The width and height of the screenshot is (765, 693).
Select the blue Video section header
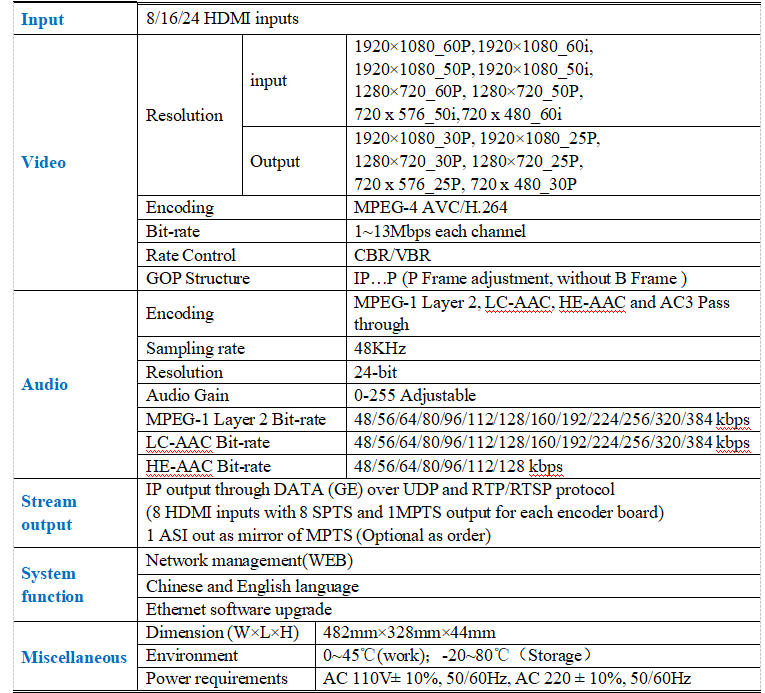pyautogui.click(x=44, y=162)
